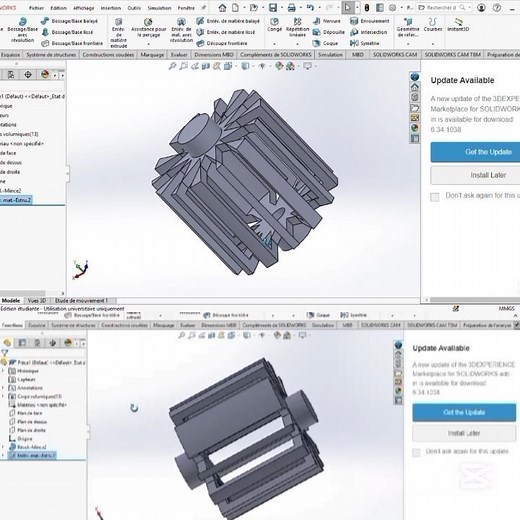Open Edit Appearance color ball, top viewport

279,66
